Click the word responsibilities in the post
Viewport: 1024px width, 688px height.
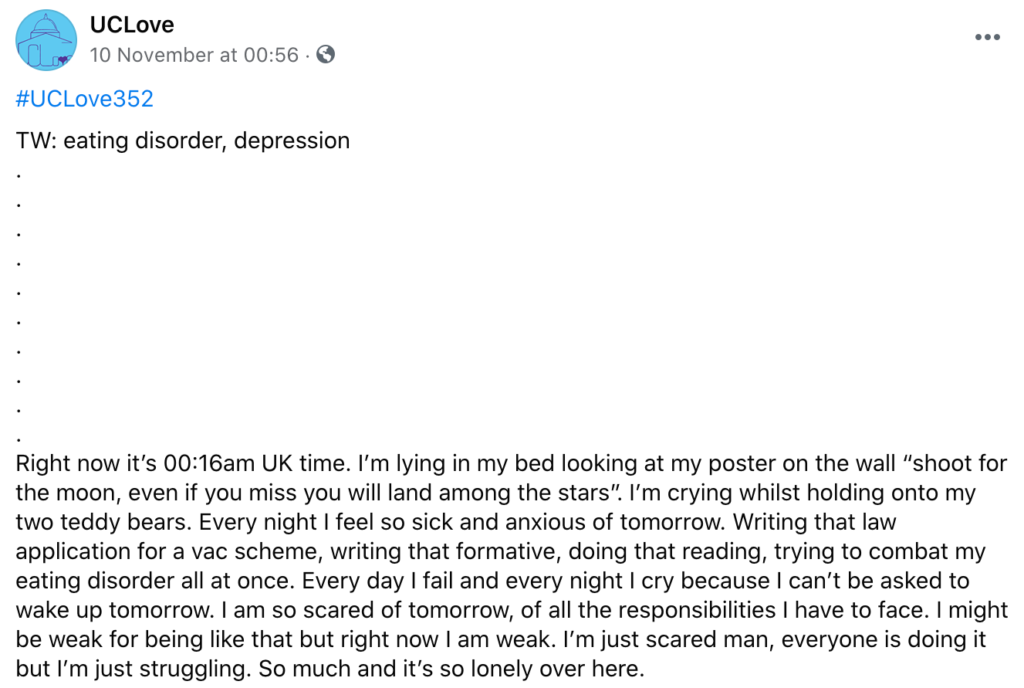coord(697,610)
